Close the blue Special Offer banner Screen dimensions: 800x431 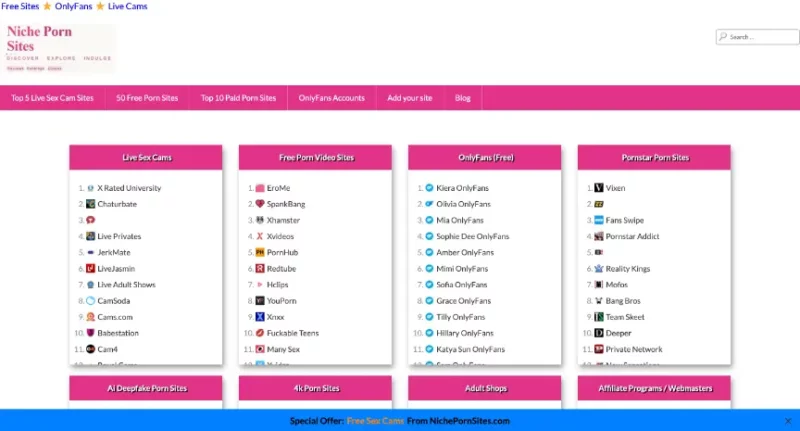pyautogui.click(x=788, y=421)
